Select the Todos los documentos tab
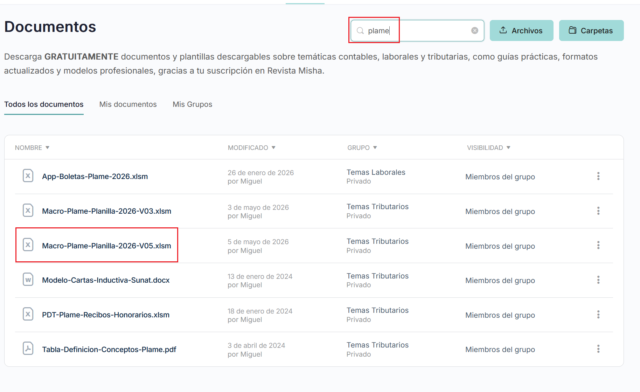 coord(44,104)
